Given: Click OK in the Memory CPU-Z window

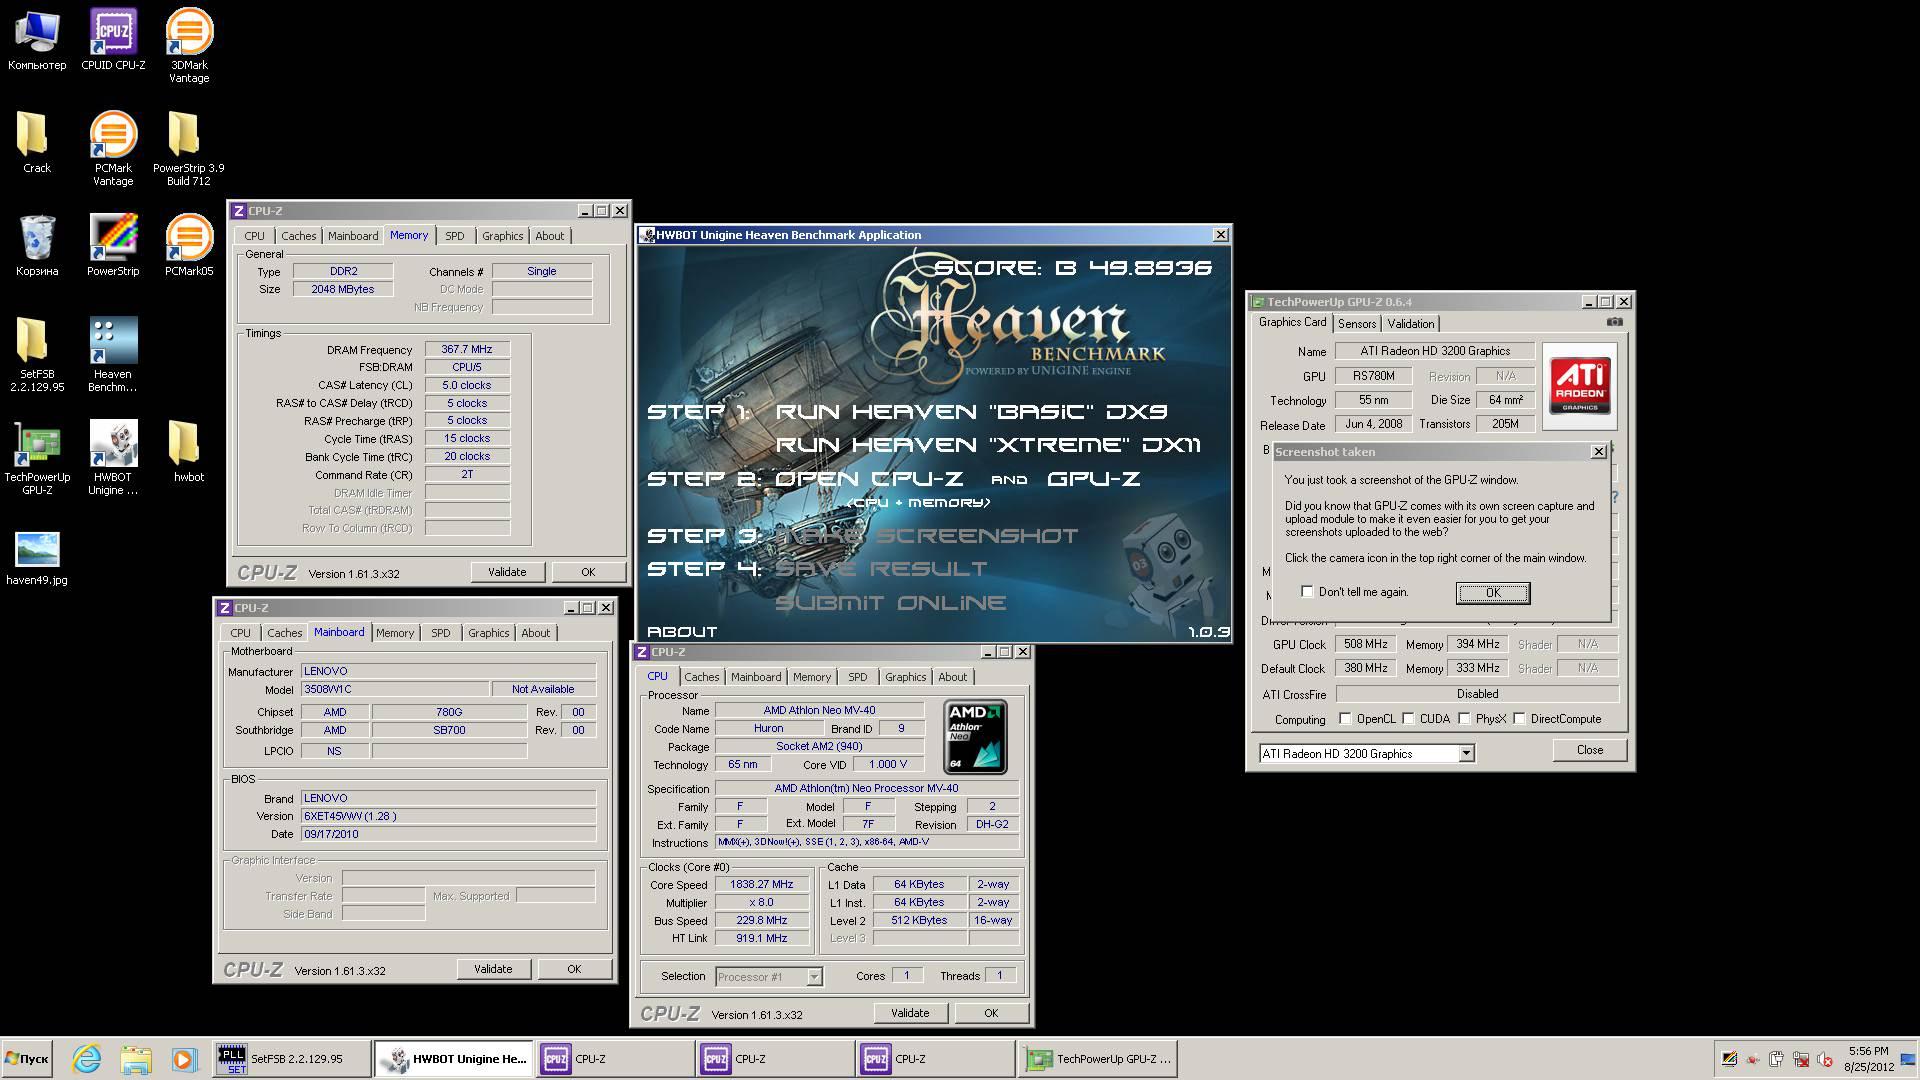Looking at the screenshot, I should (x=588, y=572).
